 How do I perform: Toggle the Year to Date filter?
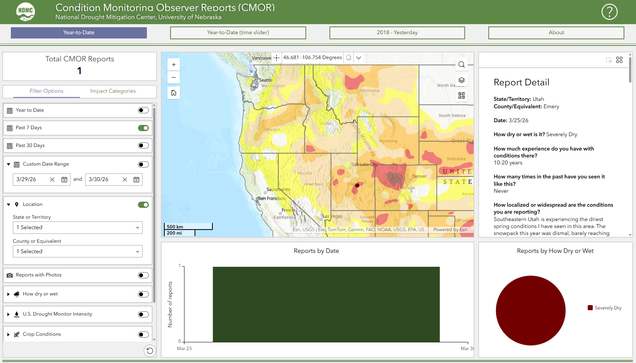143,110
